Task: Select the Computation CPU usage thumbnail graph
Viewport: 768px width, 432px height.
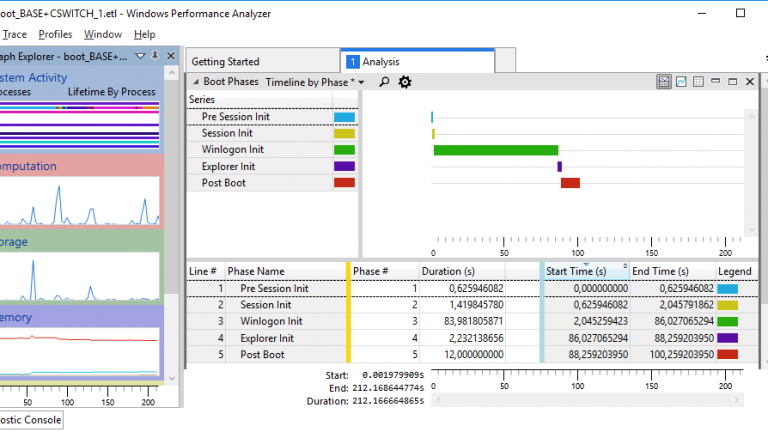Action: [79, 200]
